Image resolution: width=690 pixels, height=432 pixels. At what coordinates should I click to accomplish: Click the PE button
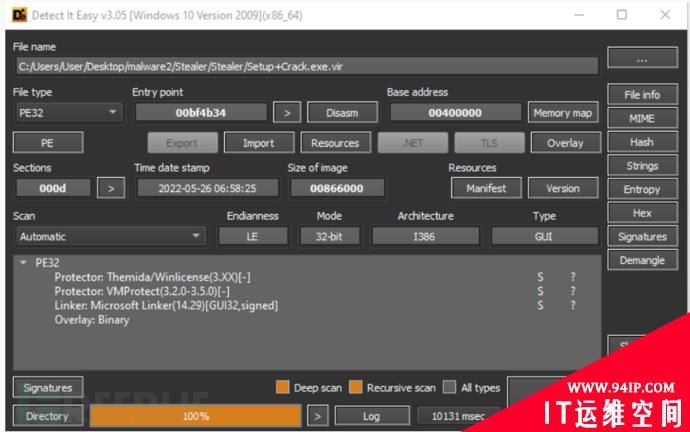click(x=48, y=143)
